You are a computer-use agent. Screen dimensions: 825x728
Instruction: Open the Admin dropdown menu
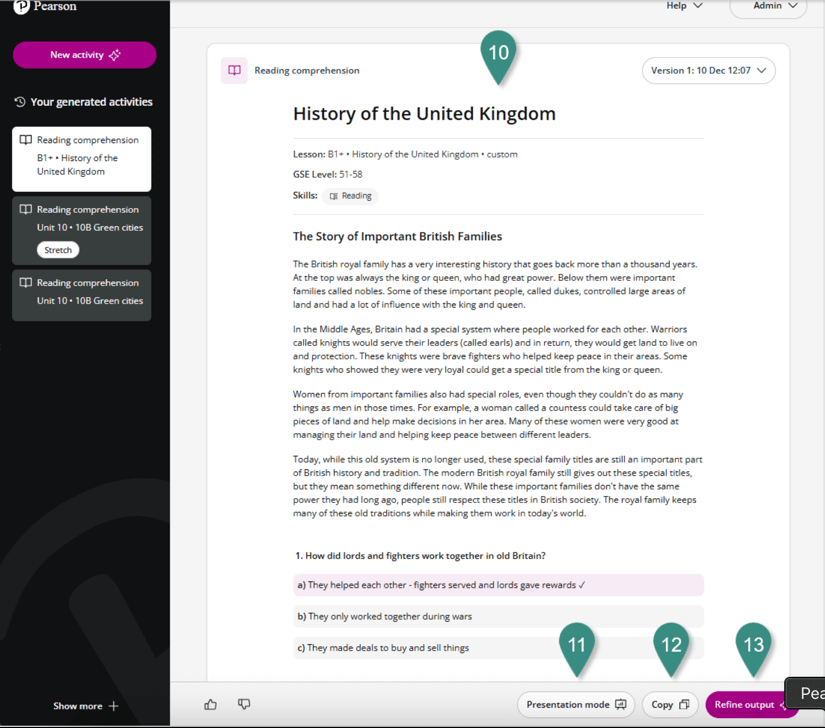pyautogui.click(x=768, y=6)
